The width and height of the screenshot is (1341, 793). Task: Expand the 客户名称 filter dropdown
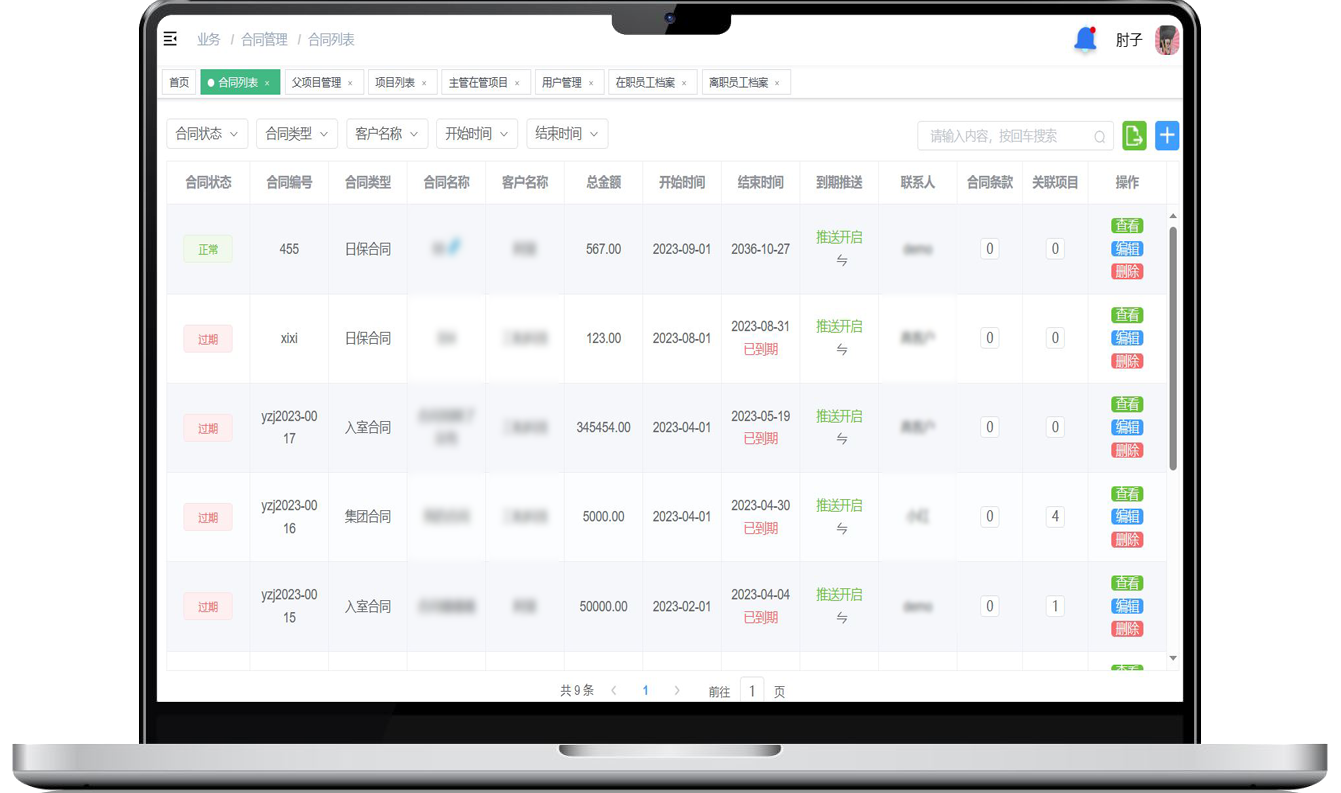387,134
